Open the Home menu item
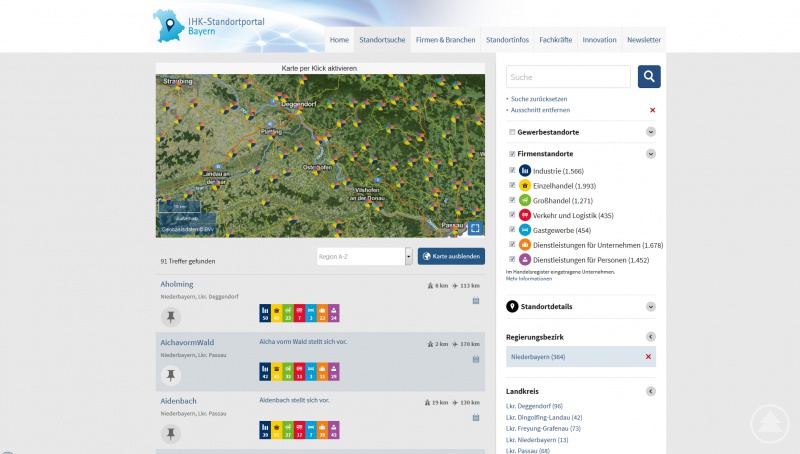Viewport: 800px width, 454px height. point(339,40)
